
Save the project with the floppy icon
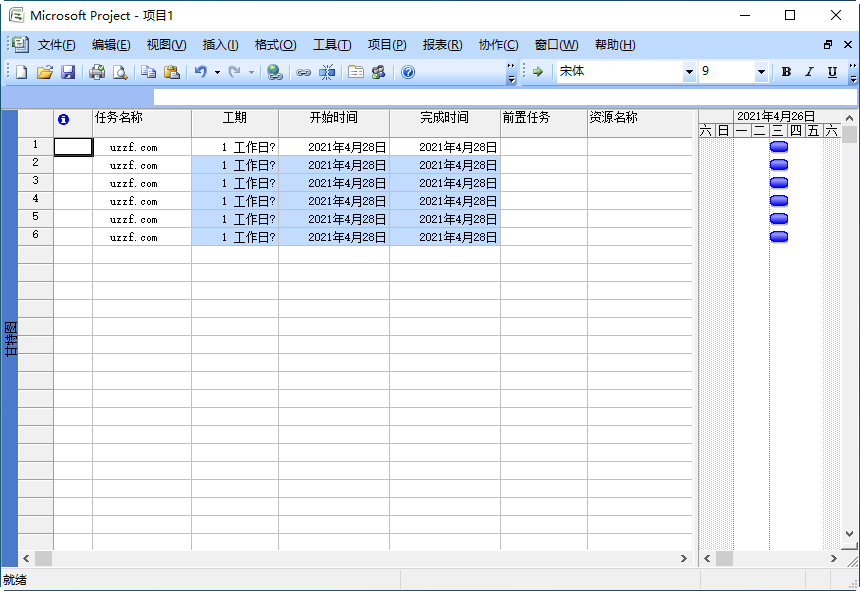pos(67,72)
